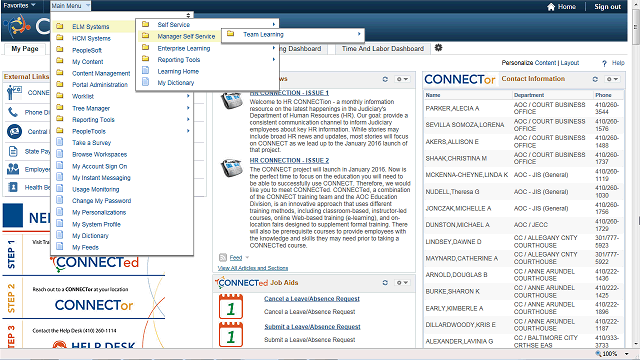Click the Home house icon
Screen dimensions: 640x360
click(551, 7)
